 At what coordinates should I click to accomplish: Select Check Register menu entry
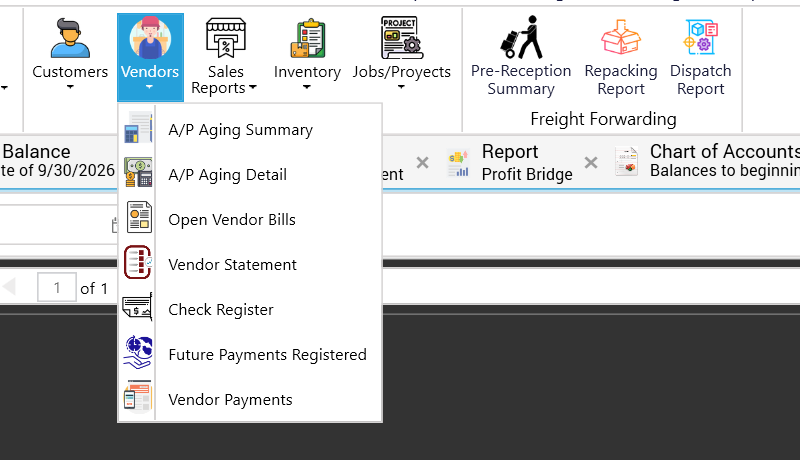(250, 310)
